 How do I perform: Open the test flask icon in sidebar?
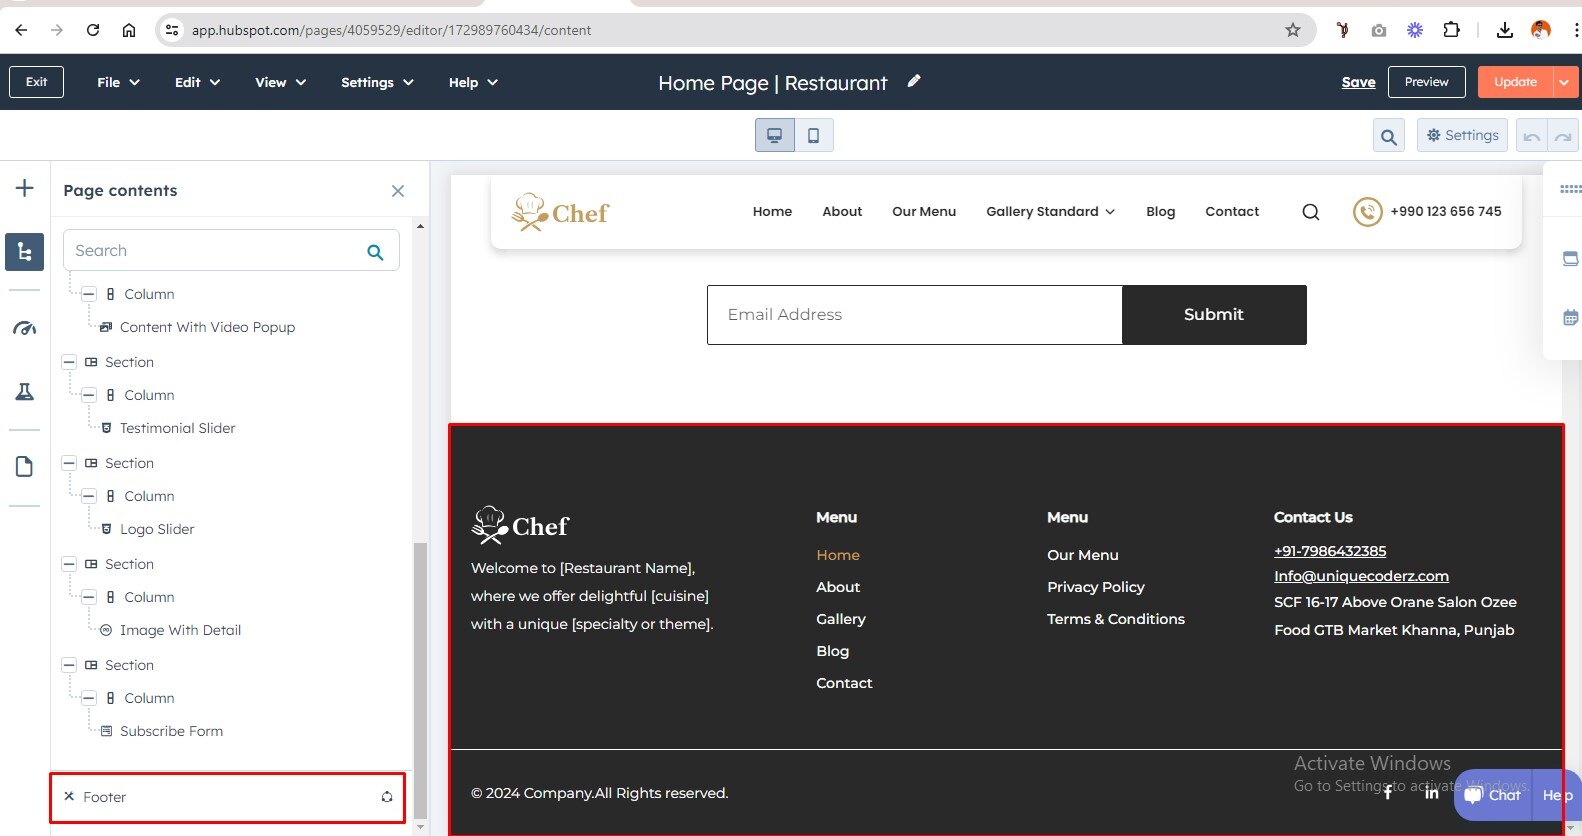(x=25, y=392)
